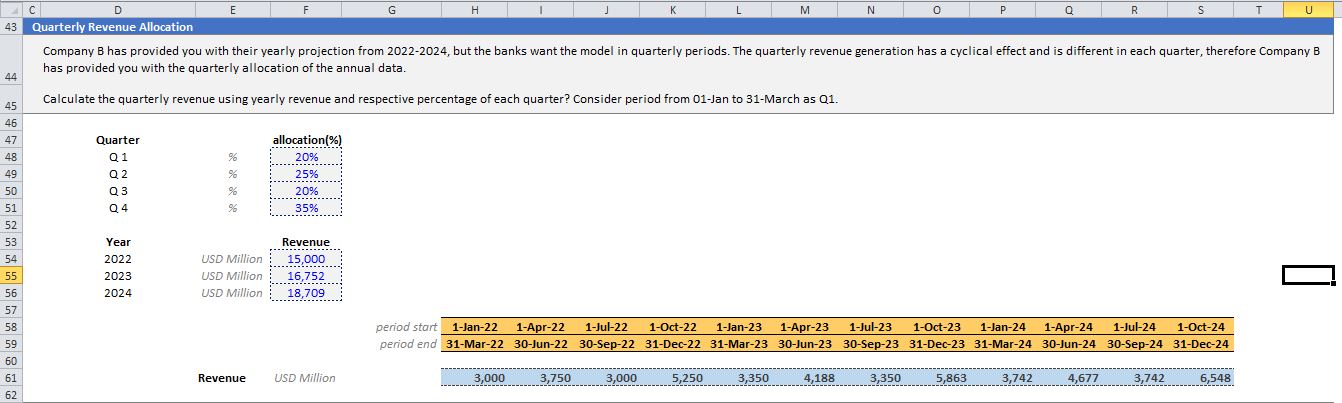This screenshot has height=403, width=1342.
Task: Click the period end label
Action: click(410, 344)
